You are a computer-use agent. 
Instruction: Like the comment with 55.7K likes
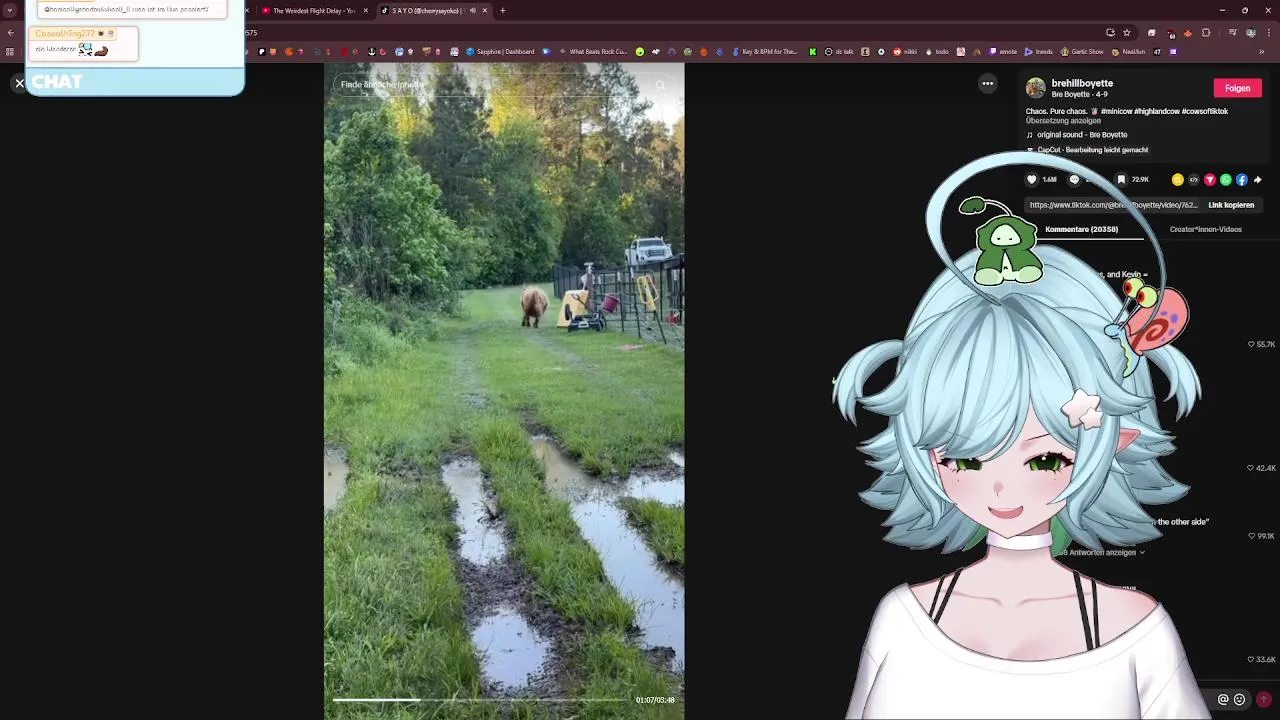[x=1251, y=344]
